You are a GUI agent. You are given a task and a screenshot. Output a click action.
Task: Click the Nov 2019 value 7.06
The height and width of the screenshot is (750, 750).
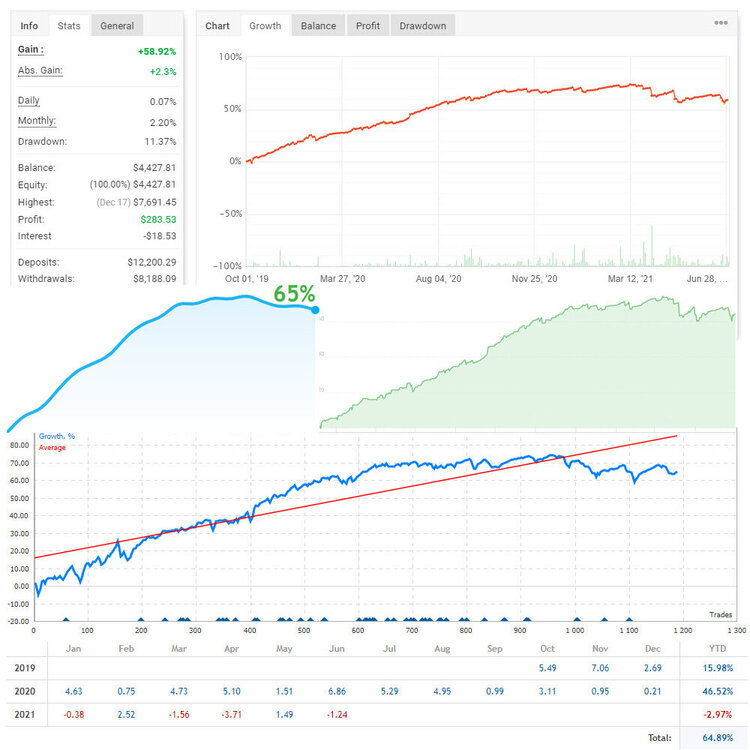pyautogui.click(x=600, y=668)
